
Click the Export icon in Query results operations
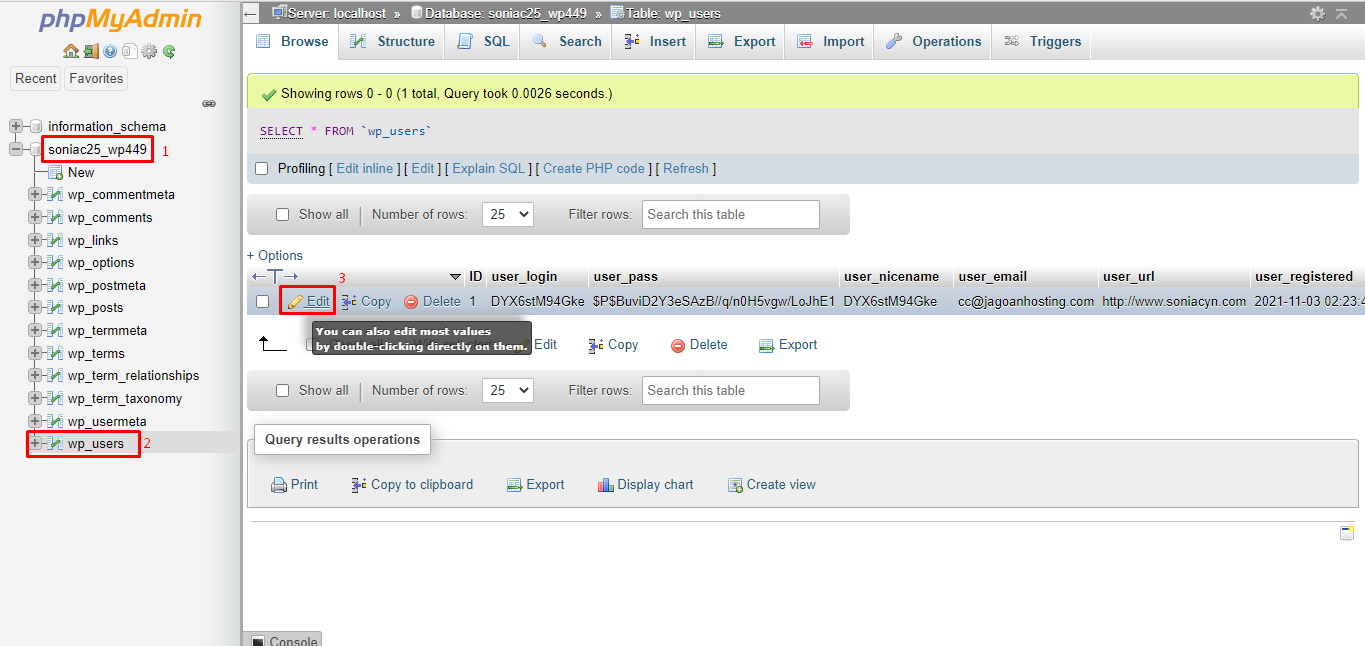click(x=514, y=485)
